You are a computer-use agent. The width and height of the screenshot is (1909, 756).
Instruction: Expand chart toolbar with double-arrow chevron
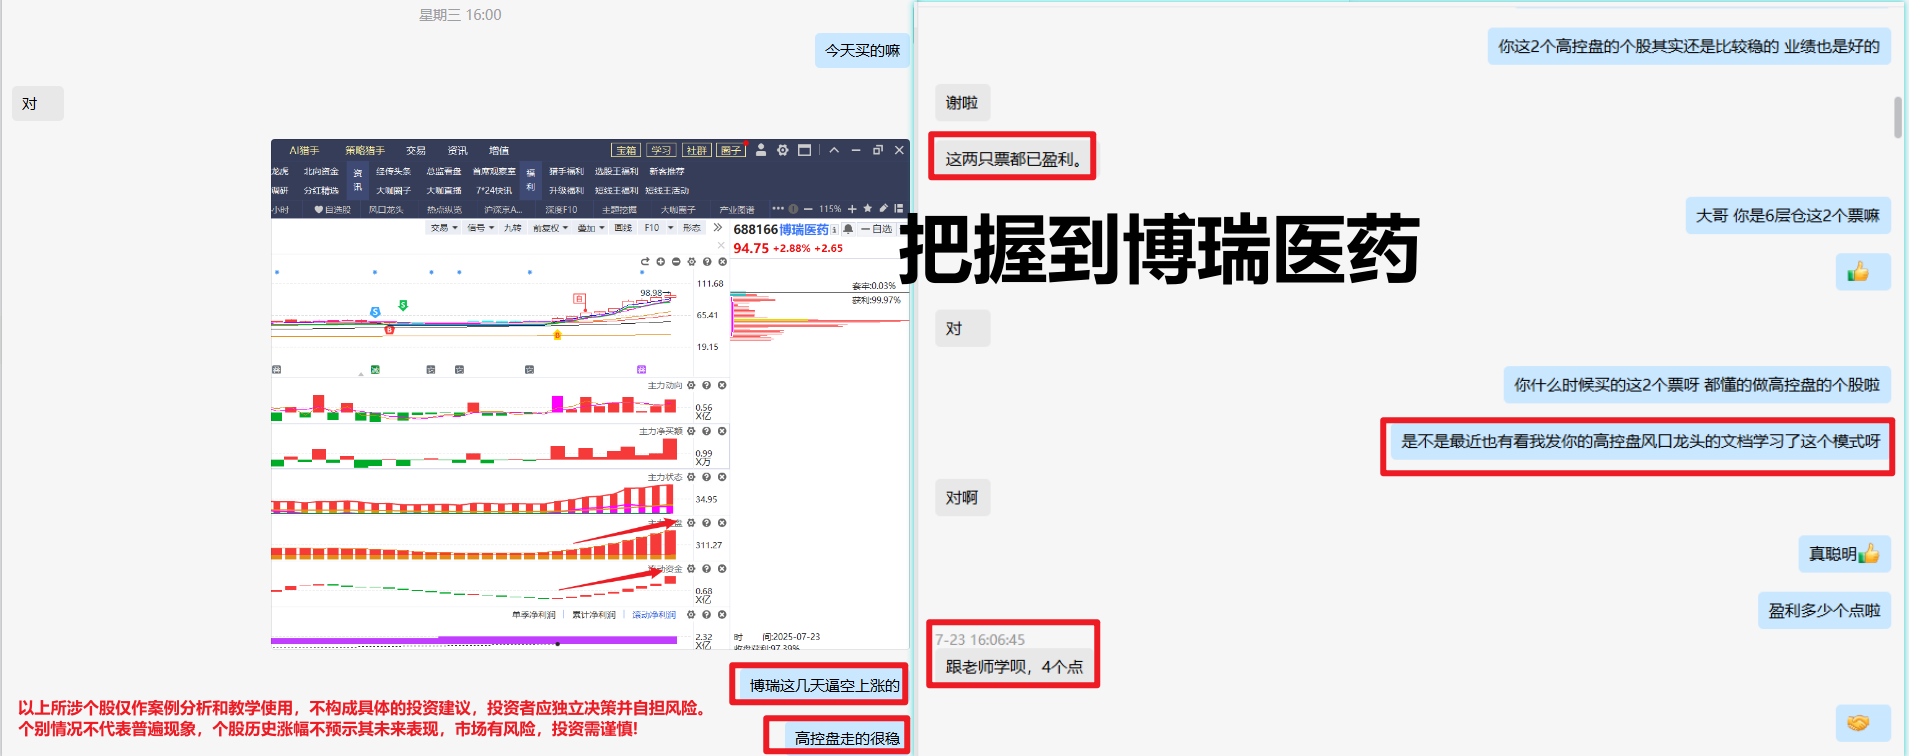(717, 228)
